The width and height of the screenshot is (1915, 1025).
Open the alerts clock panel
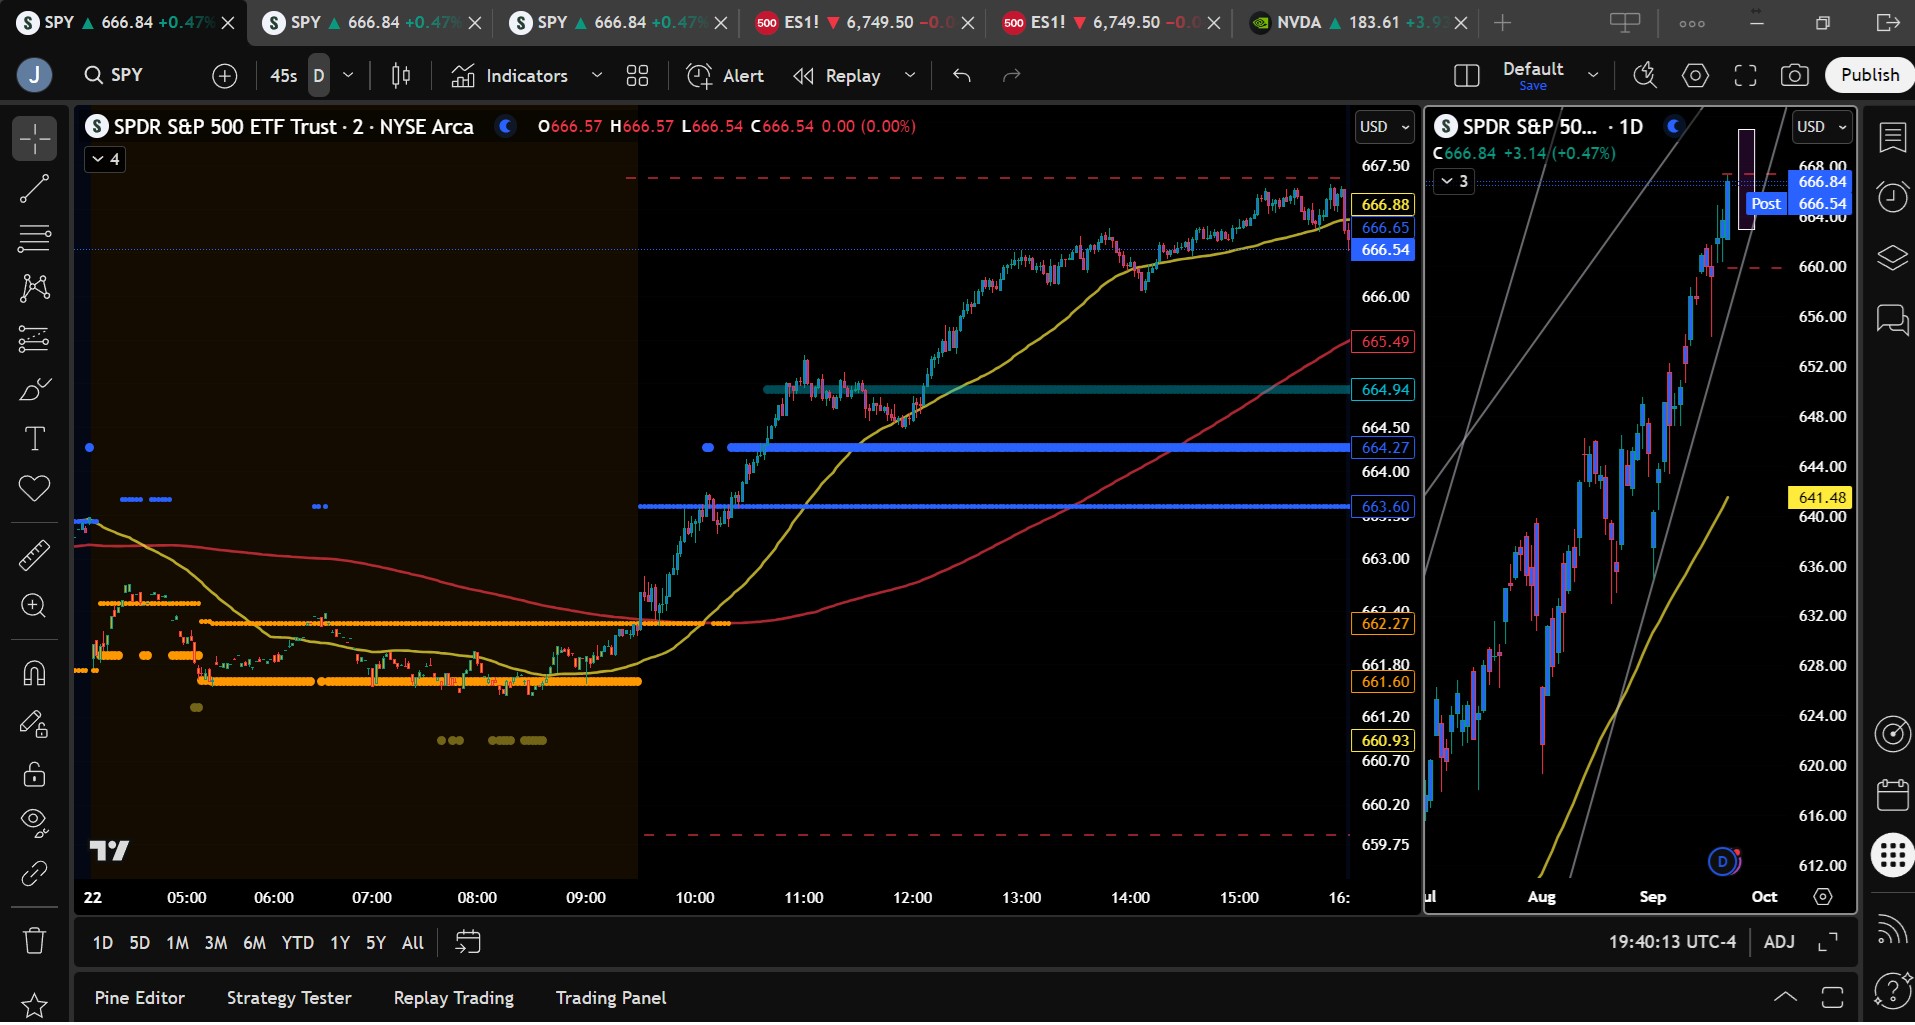coord(1892,197)
